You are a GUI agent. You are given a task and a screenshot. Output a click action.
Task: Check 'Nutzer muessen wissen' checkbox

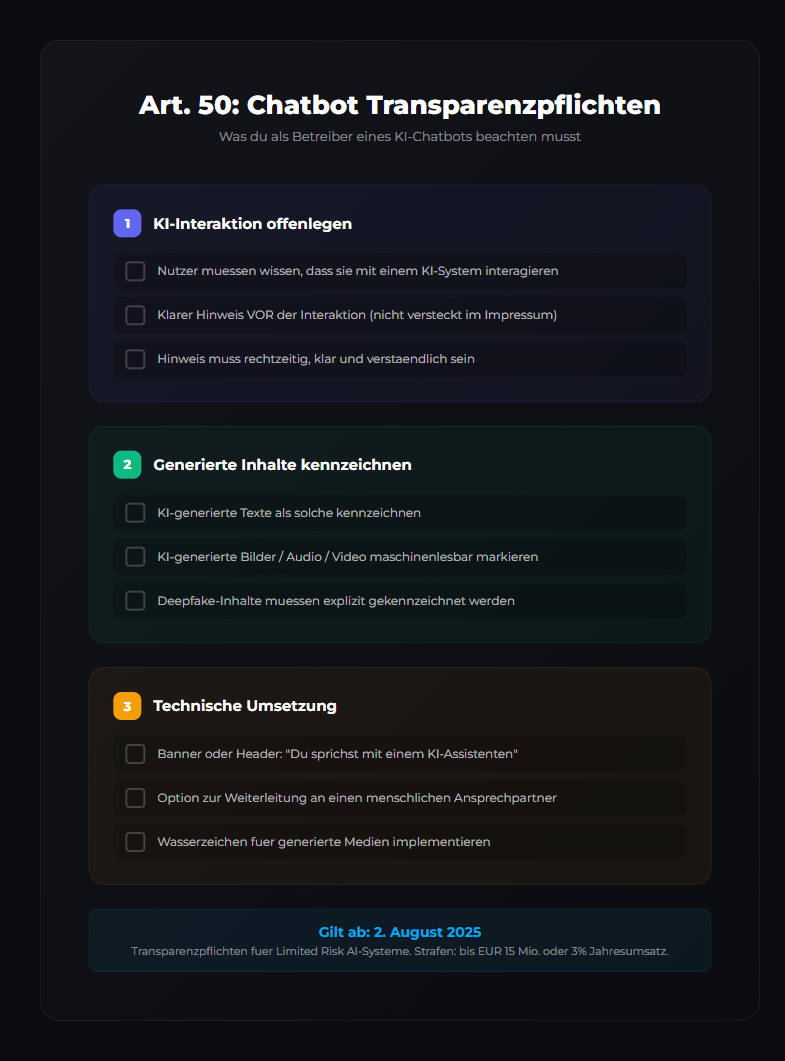(135, 271)
